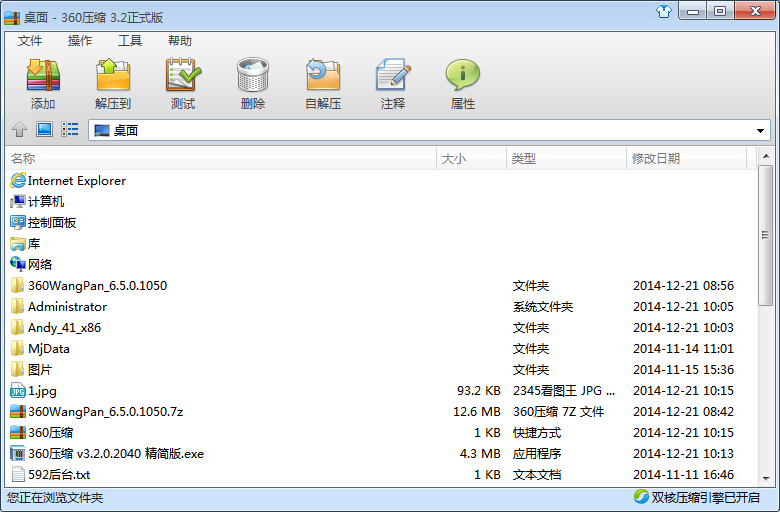Open the 操作 menu

80,41
